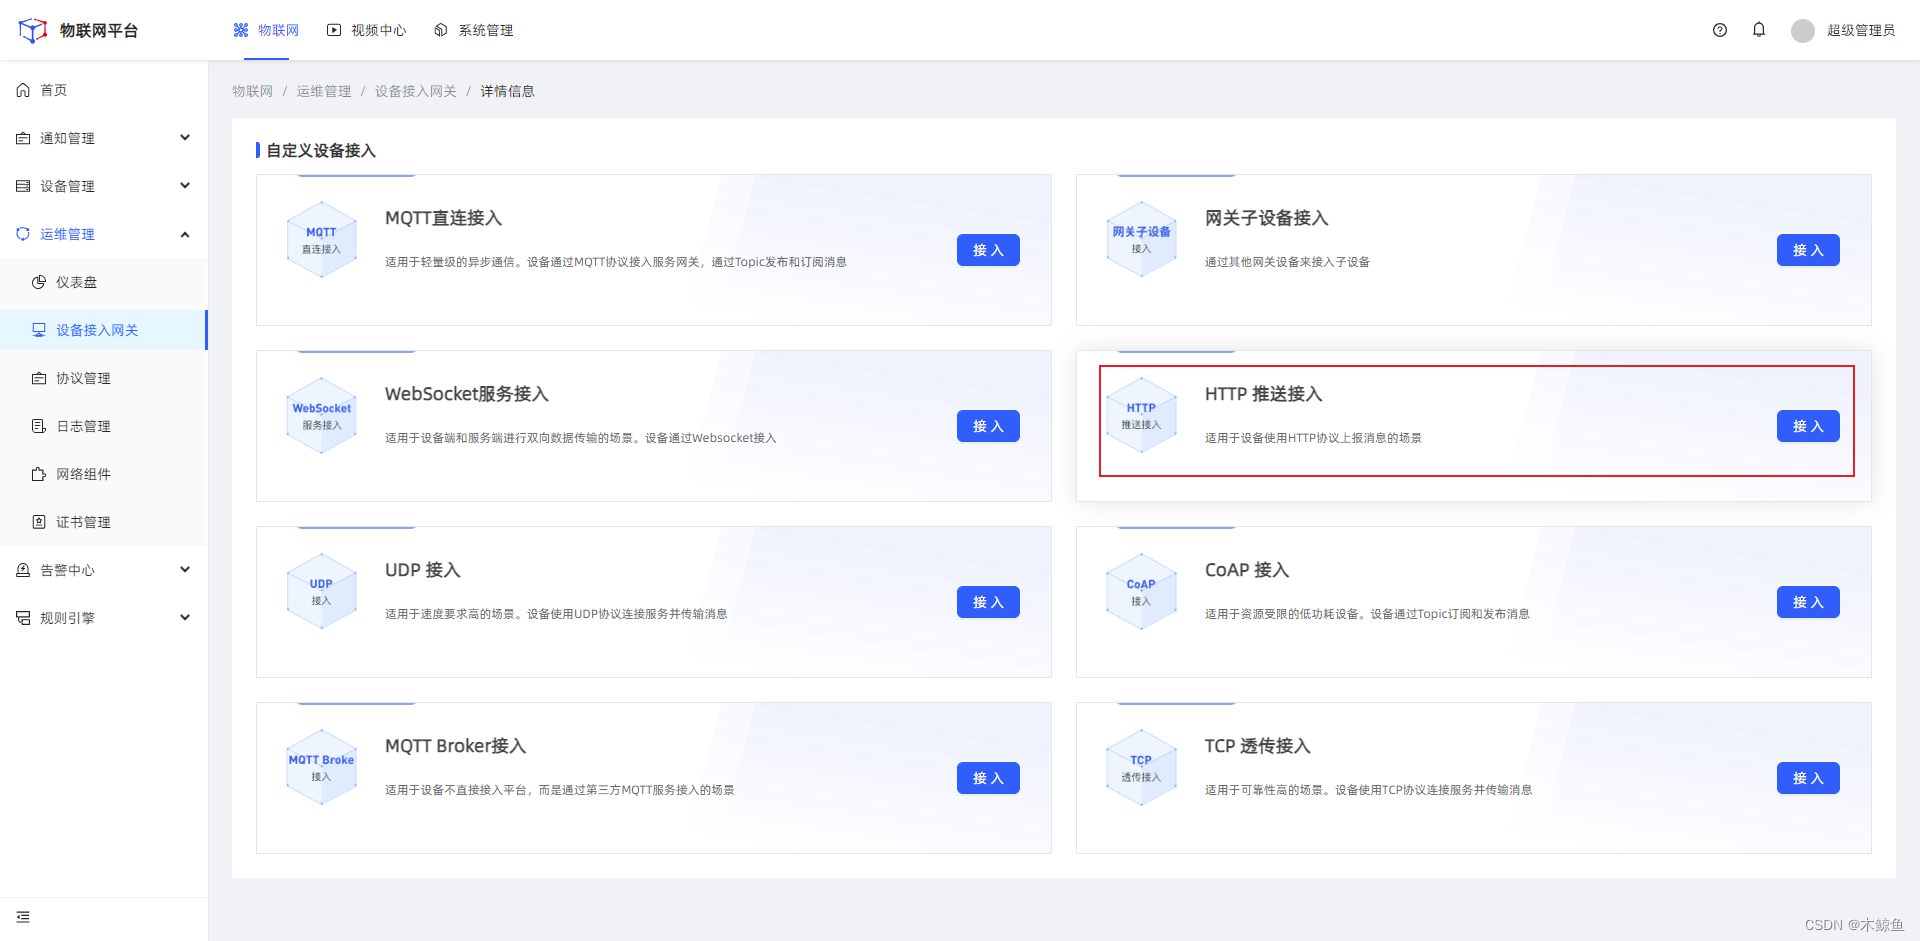
Task: Click the 网关子设备 hexagon icon
Action: pos(1141,240)
